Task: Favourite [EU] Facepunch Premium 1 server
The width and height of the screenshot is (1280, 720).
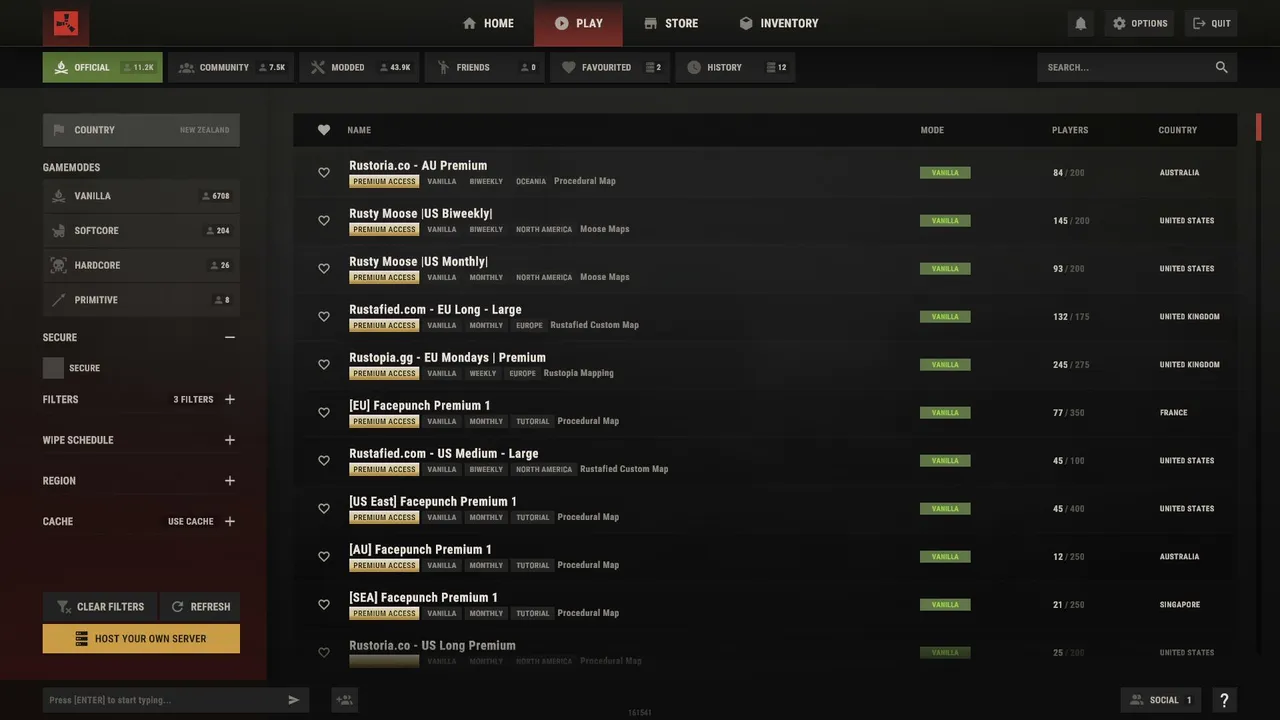Action: pyautogui.click(x=324, y=413)
